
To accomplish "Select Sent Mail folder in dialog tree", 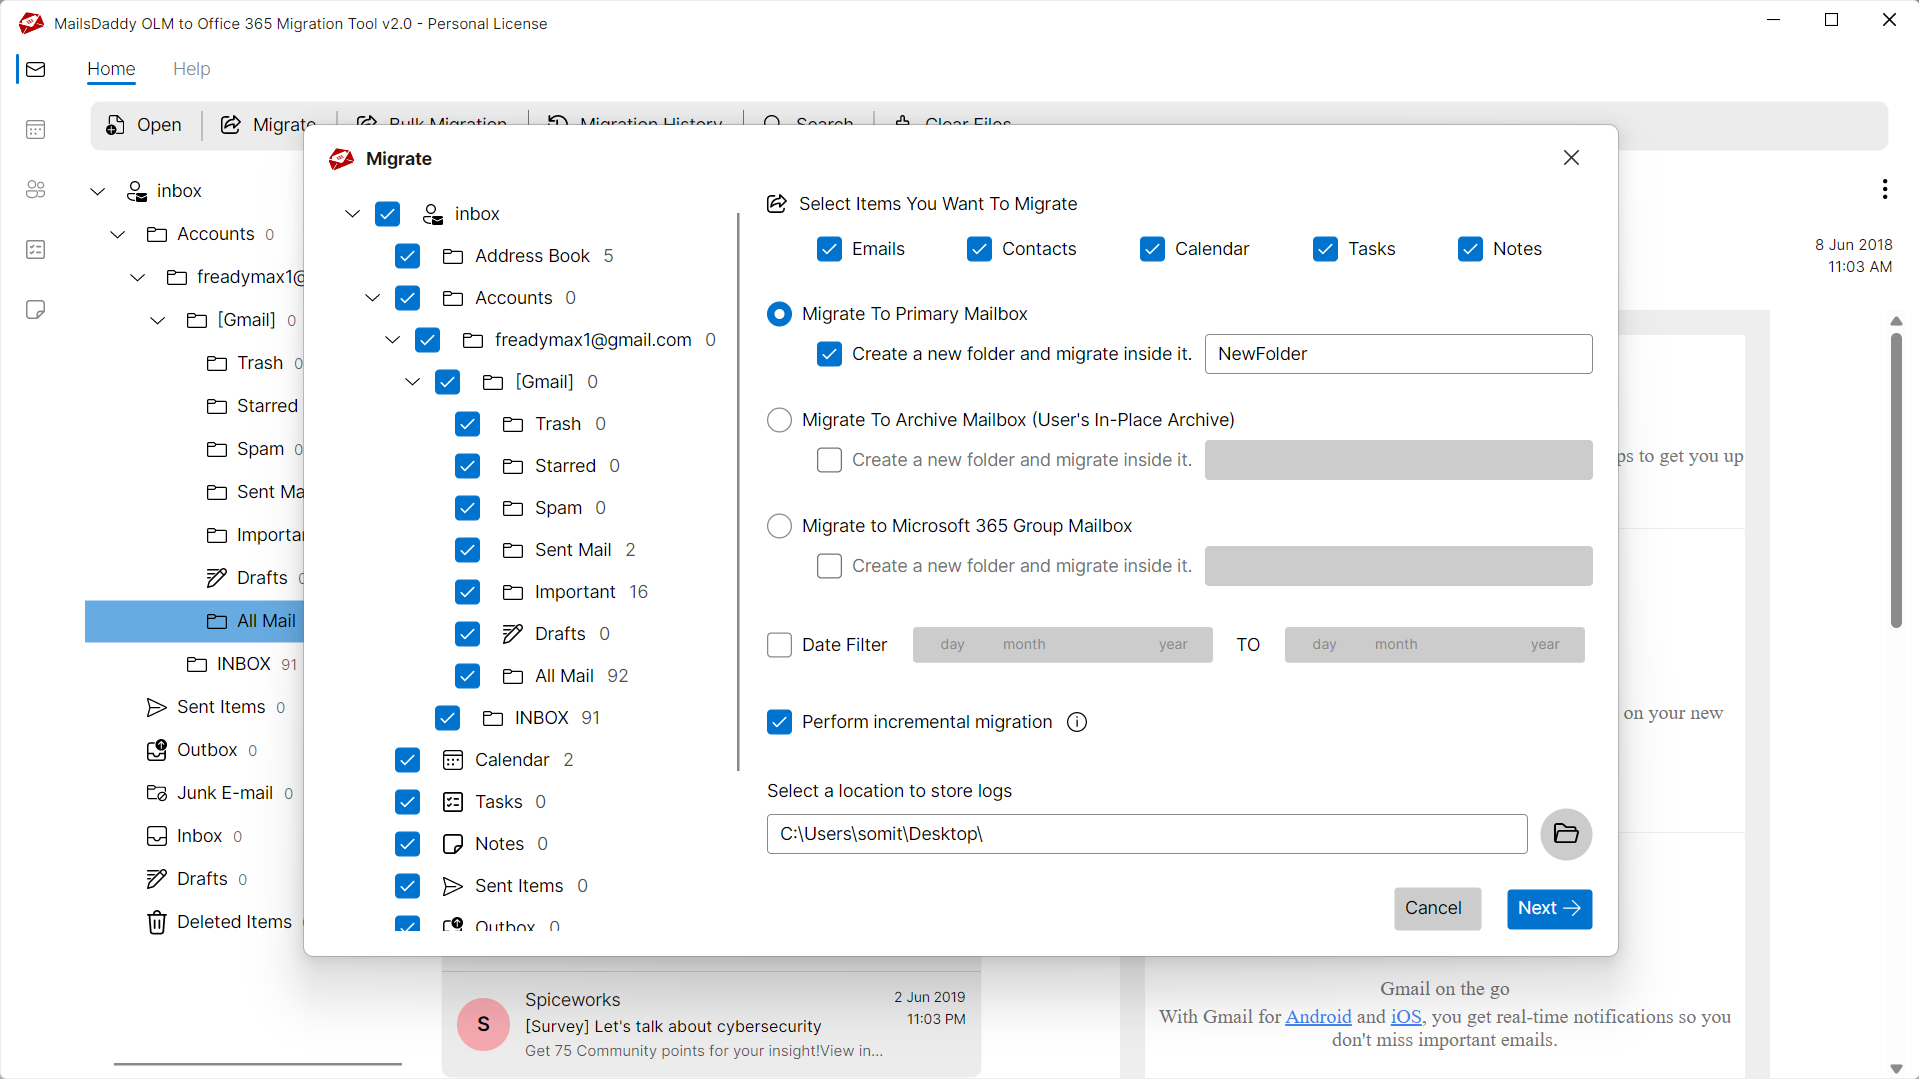I will 570,550.
